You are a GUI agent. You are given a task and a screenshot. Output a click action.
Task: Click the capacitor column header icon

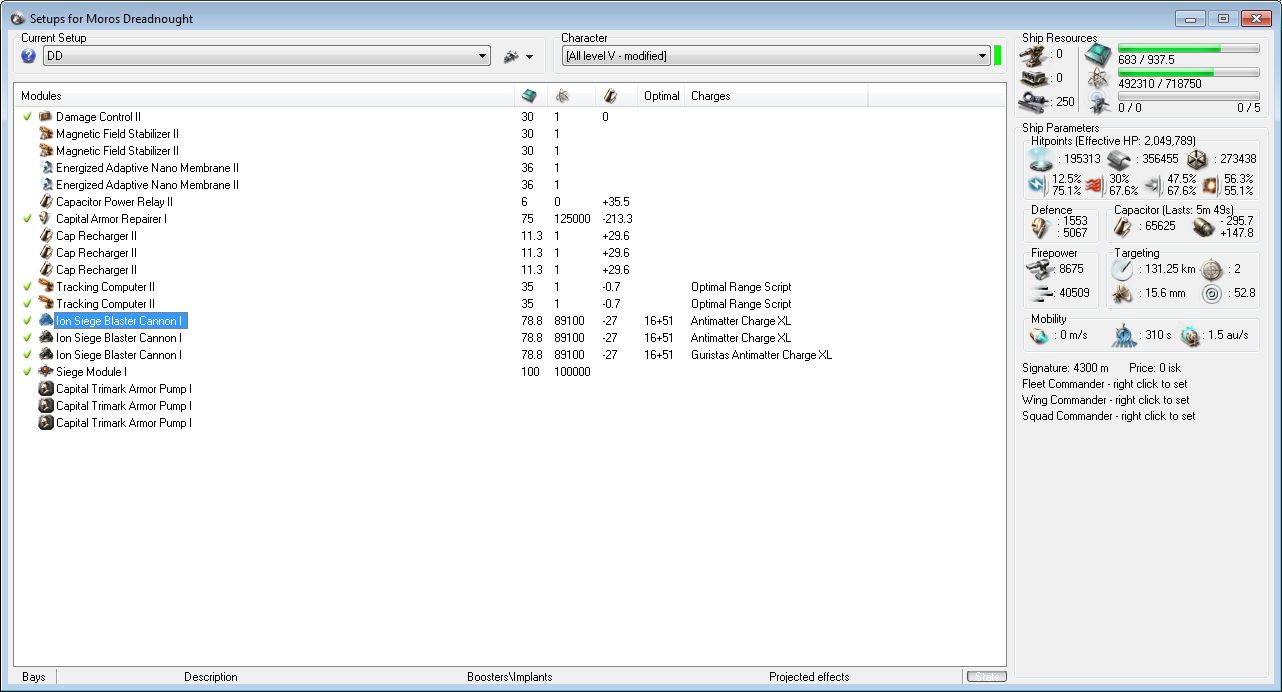(611, 96)
